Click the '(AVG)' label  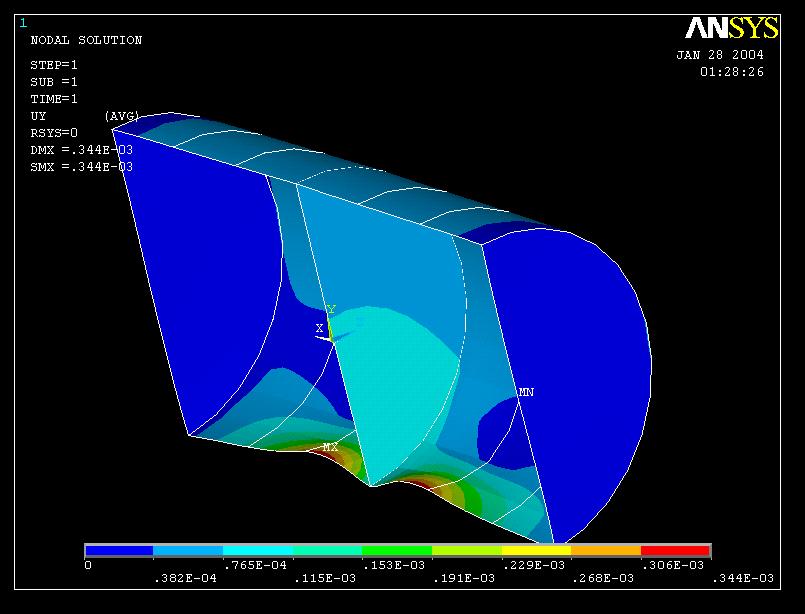click(122, 116)
